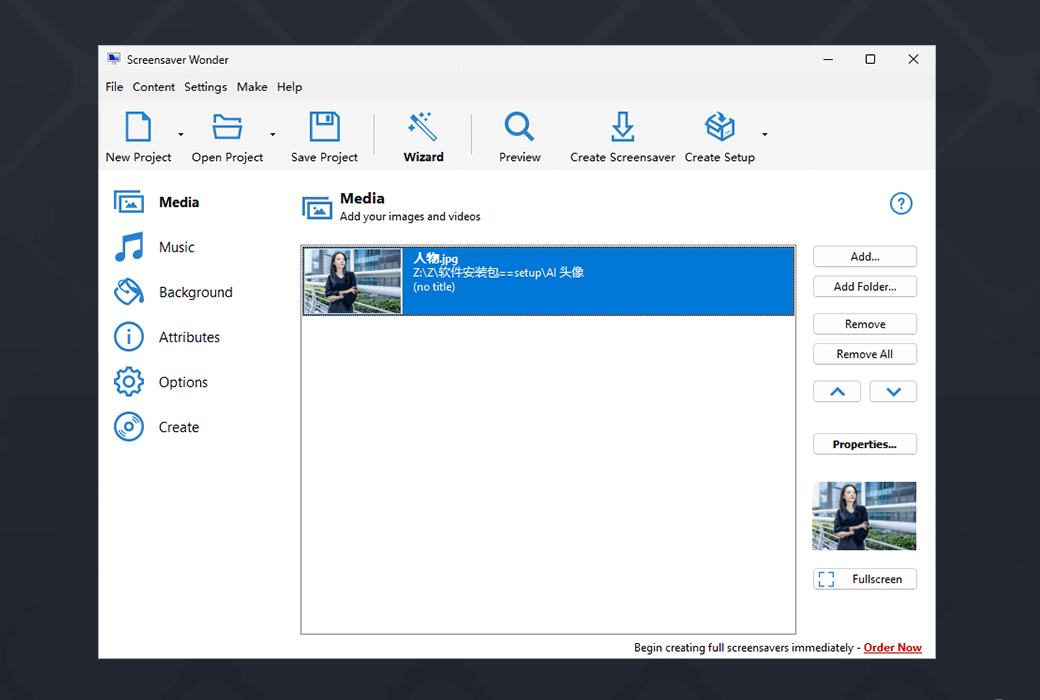Click the Create Screensaver download icon
1040x700 pixels.
(x=622, y=126)
